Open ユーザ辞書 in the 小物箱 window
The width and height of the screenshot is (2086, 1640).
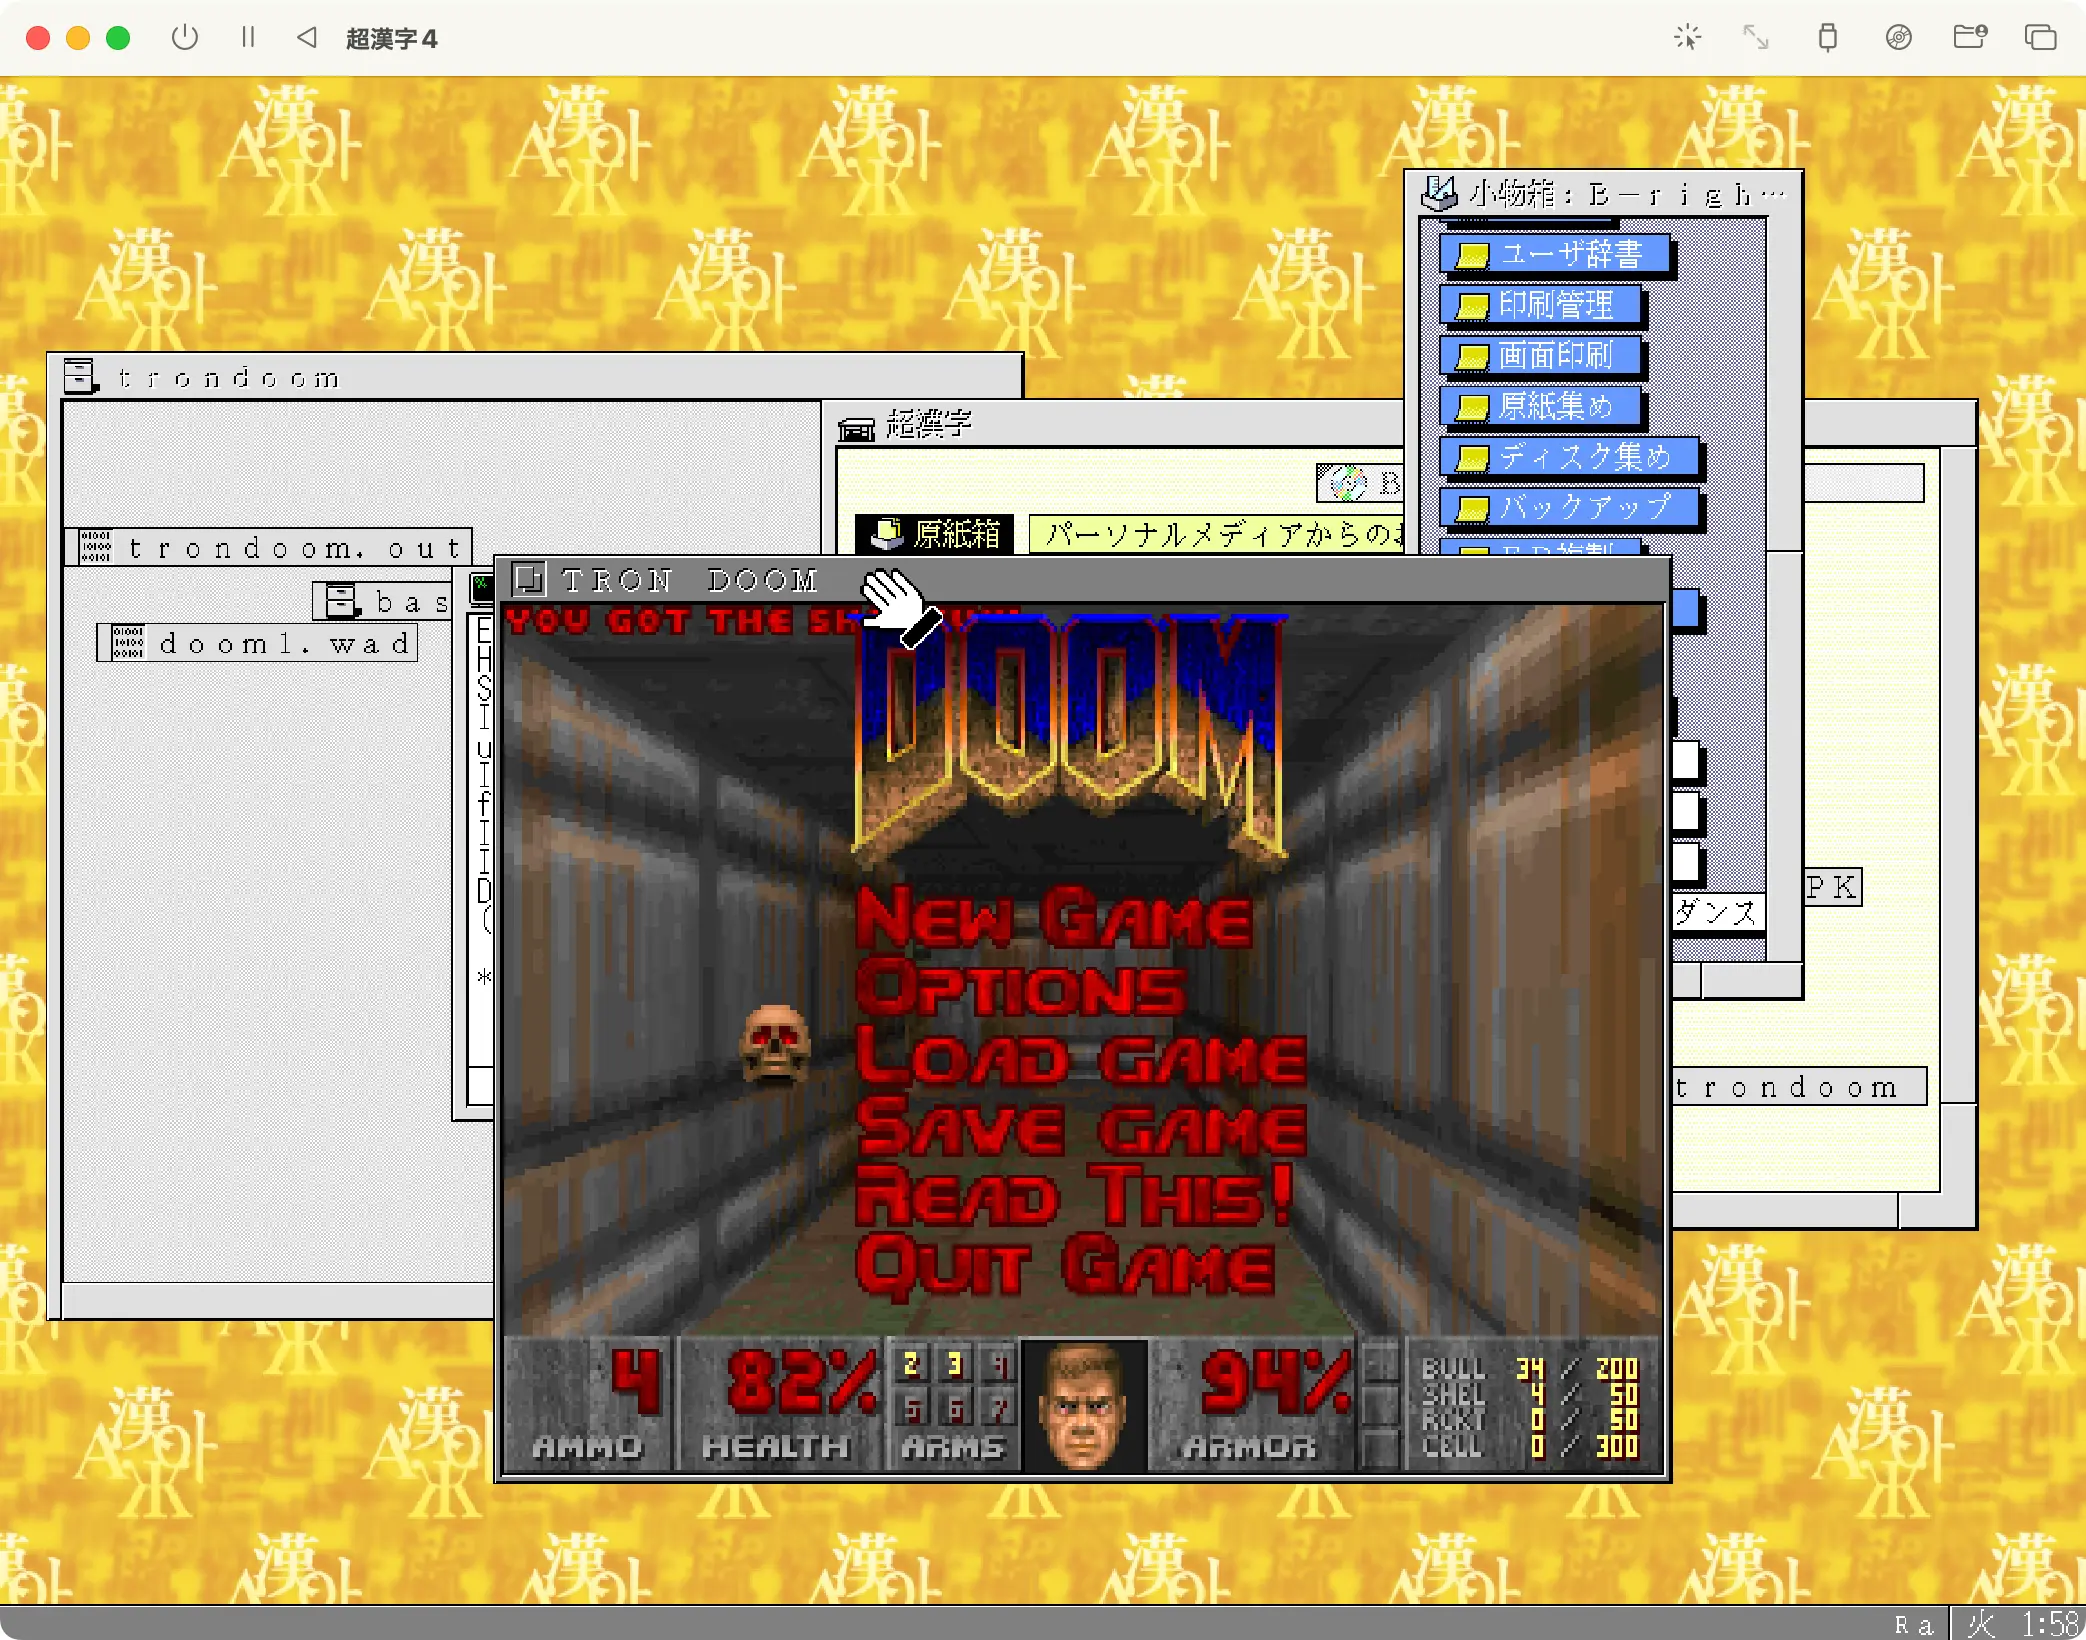click(1556, 254)
